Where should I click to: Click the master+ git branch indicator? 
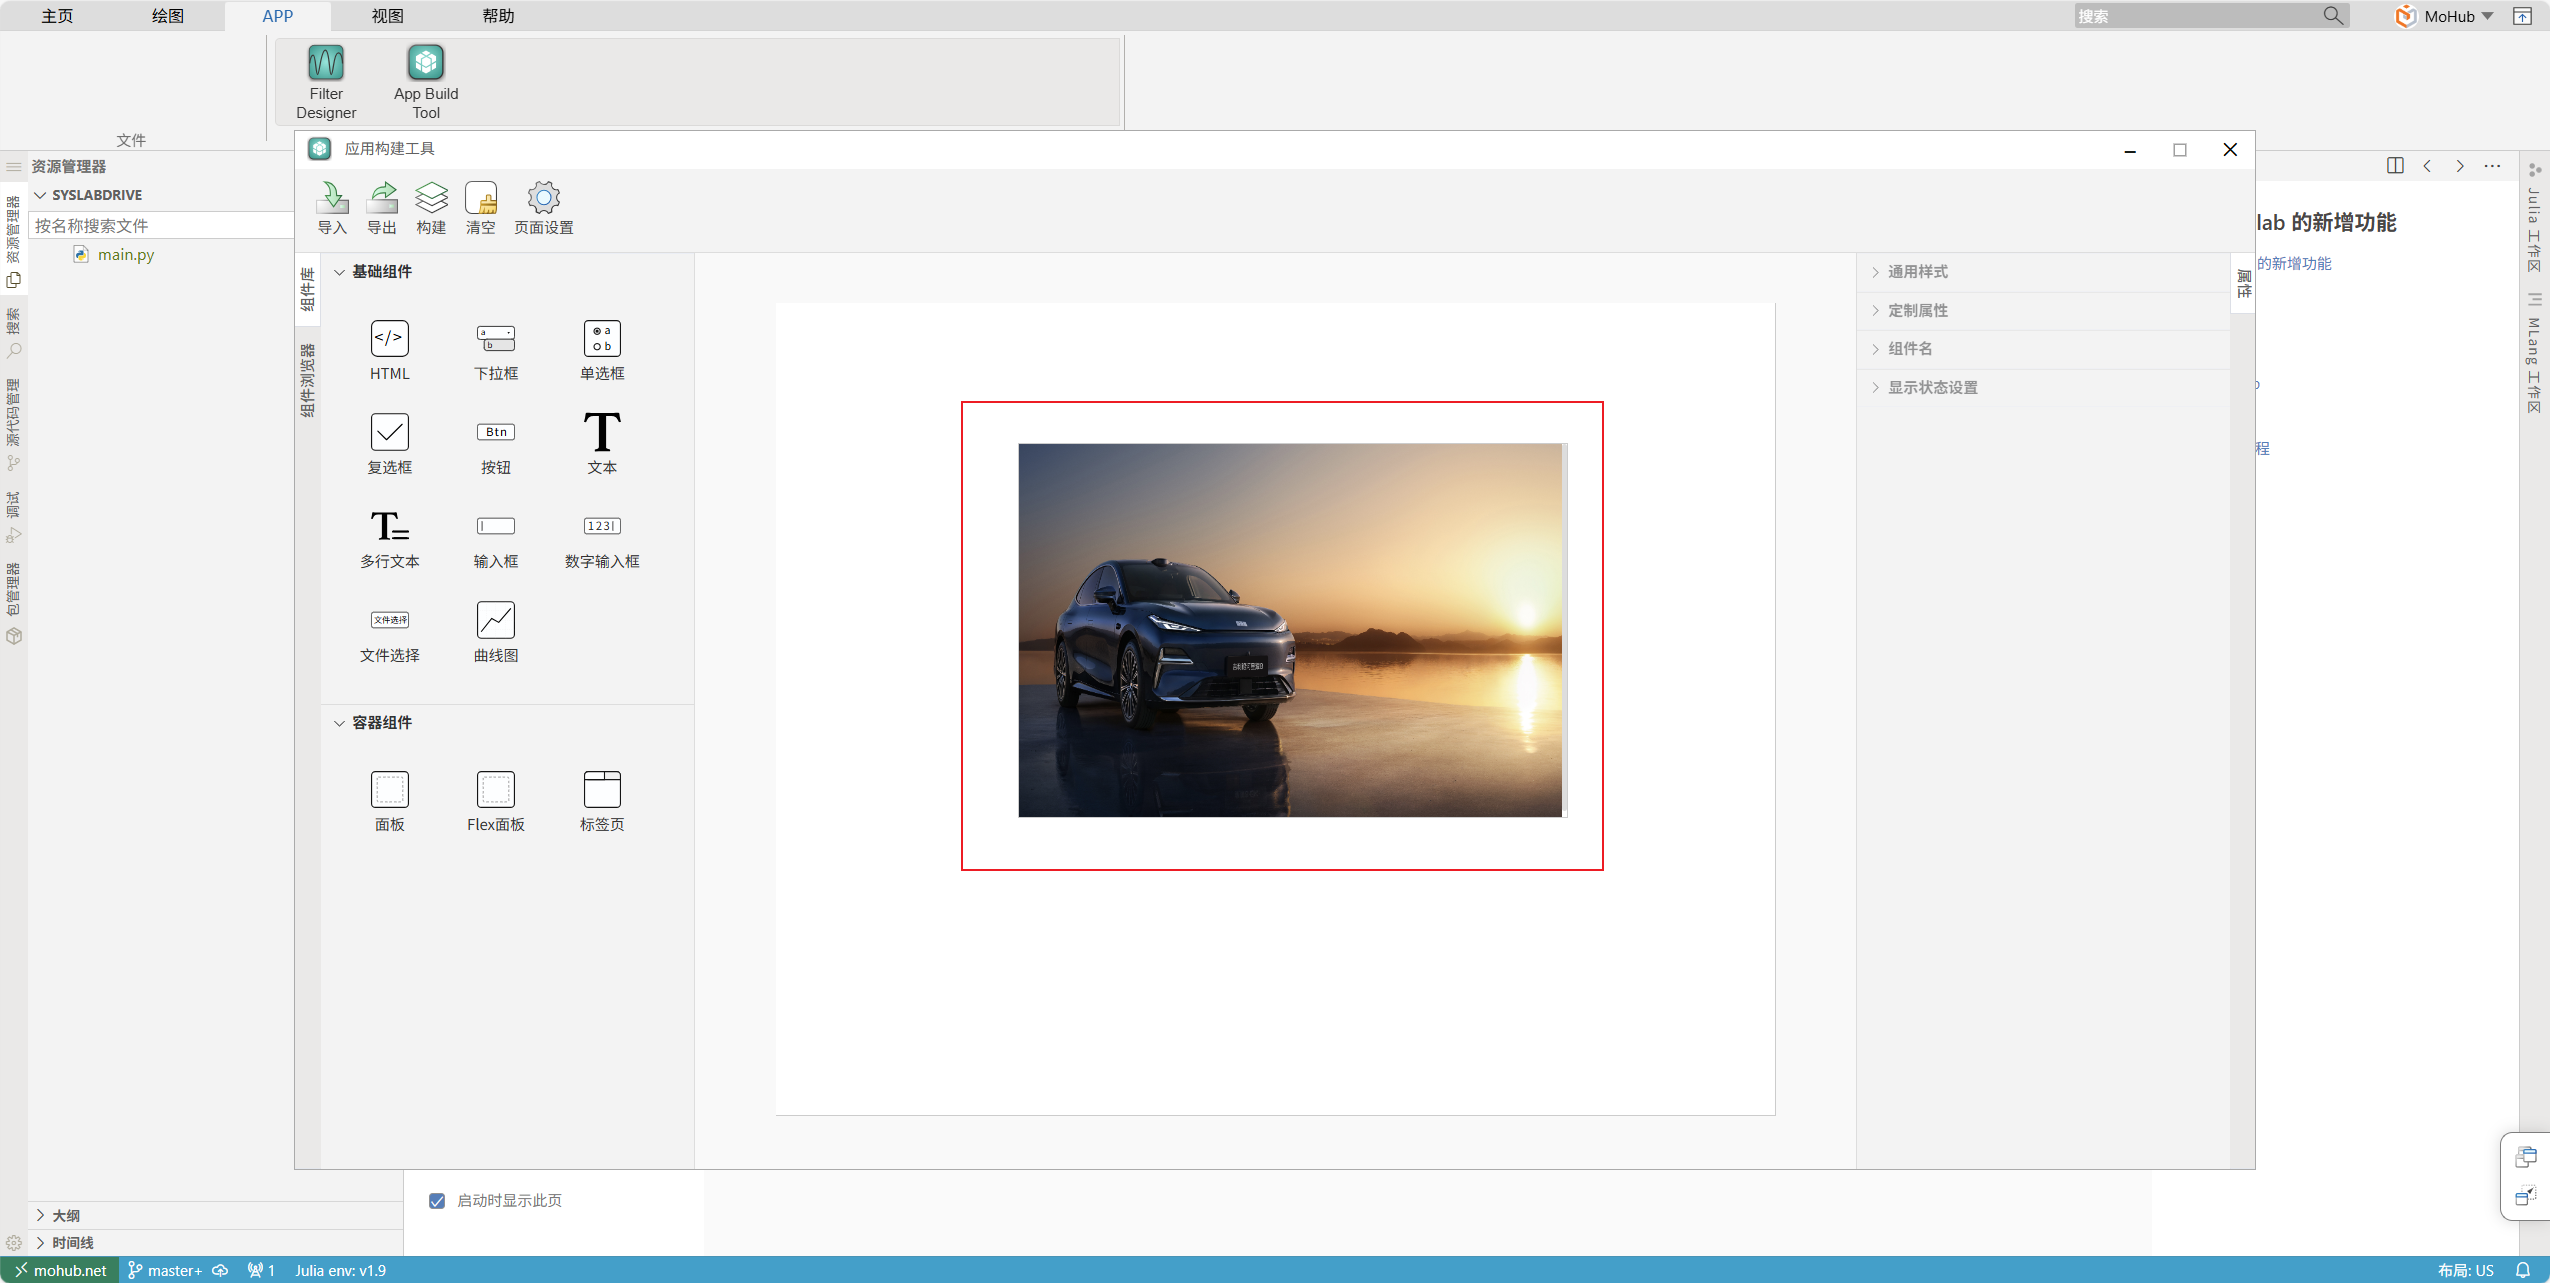(165, 1271)
